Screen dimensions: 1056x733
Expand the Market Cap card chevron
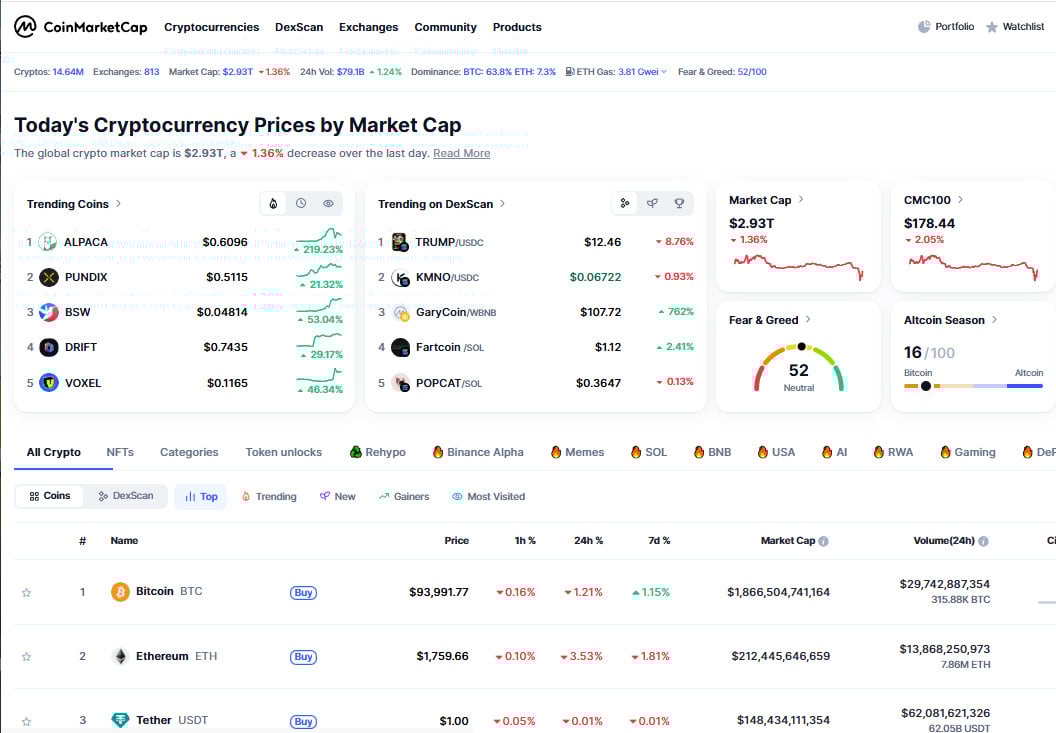tap(801, 199)
